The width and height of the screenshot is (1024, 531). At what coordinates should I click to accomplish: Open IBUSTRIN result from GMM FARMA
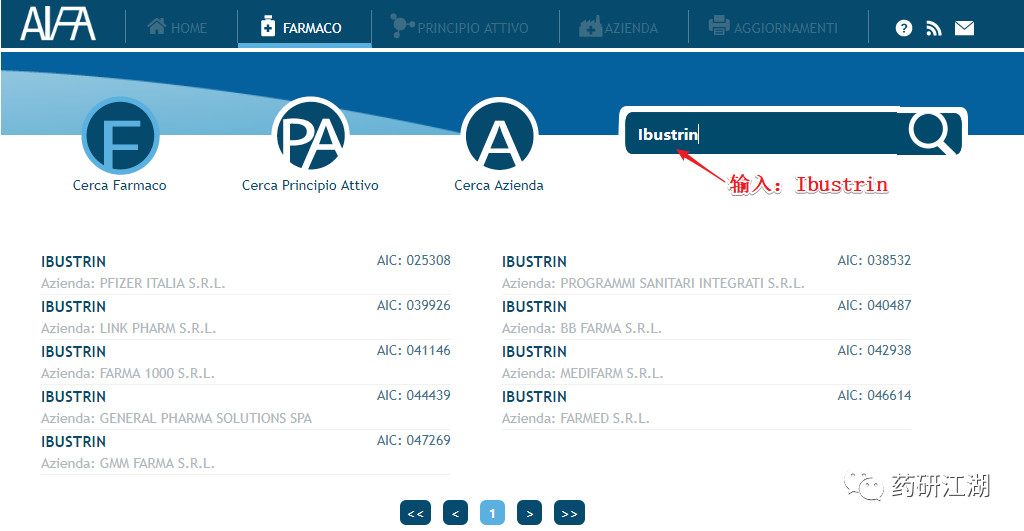click(246, 452)
